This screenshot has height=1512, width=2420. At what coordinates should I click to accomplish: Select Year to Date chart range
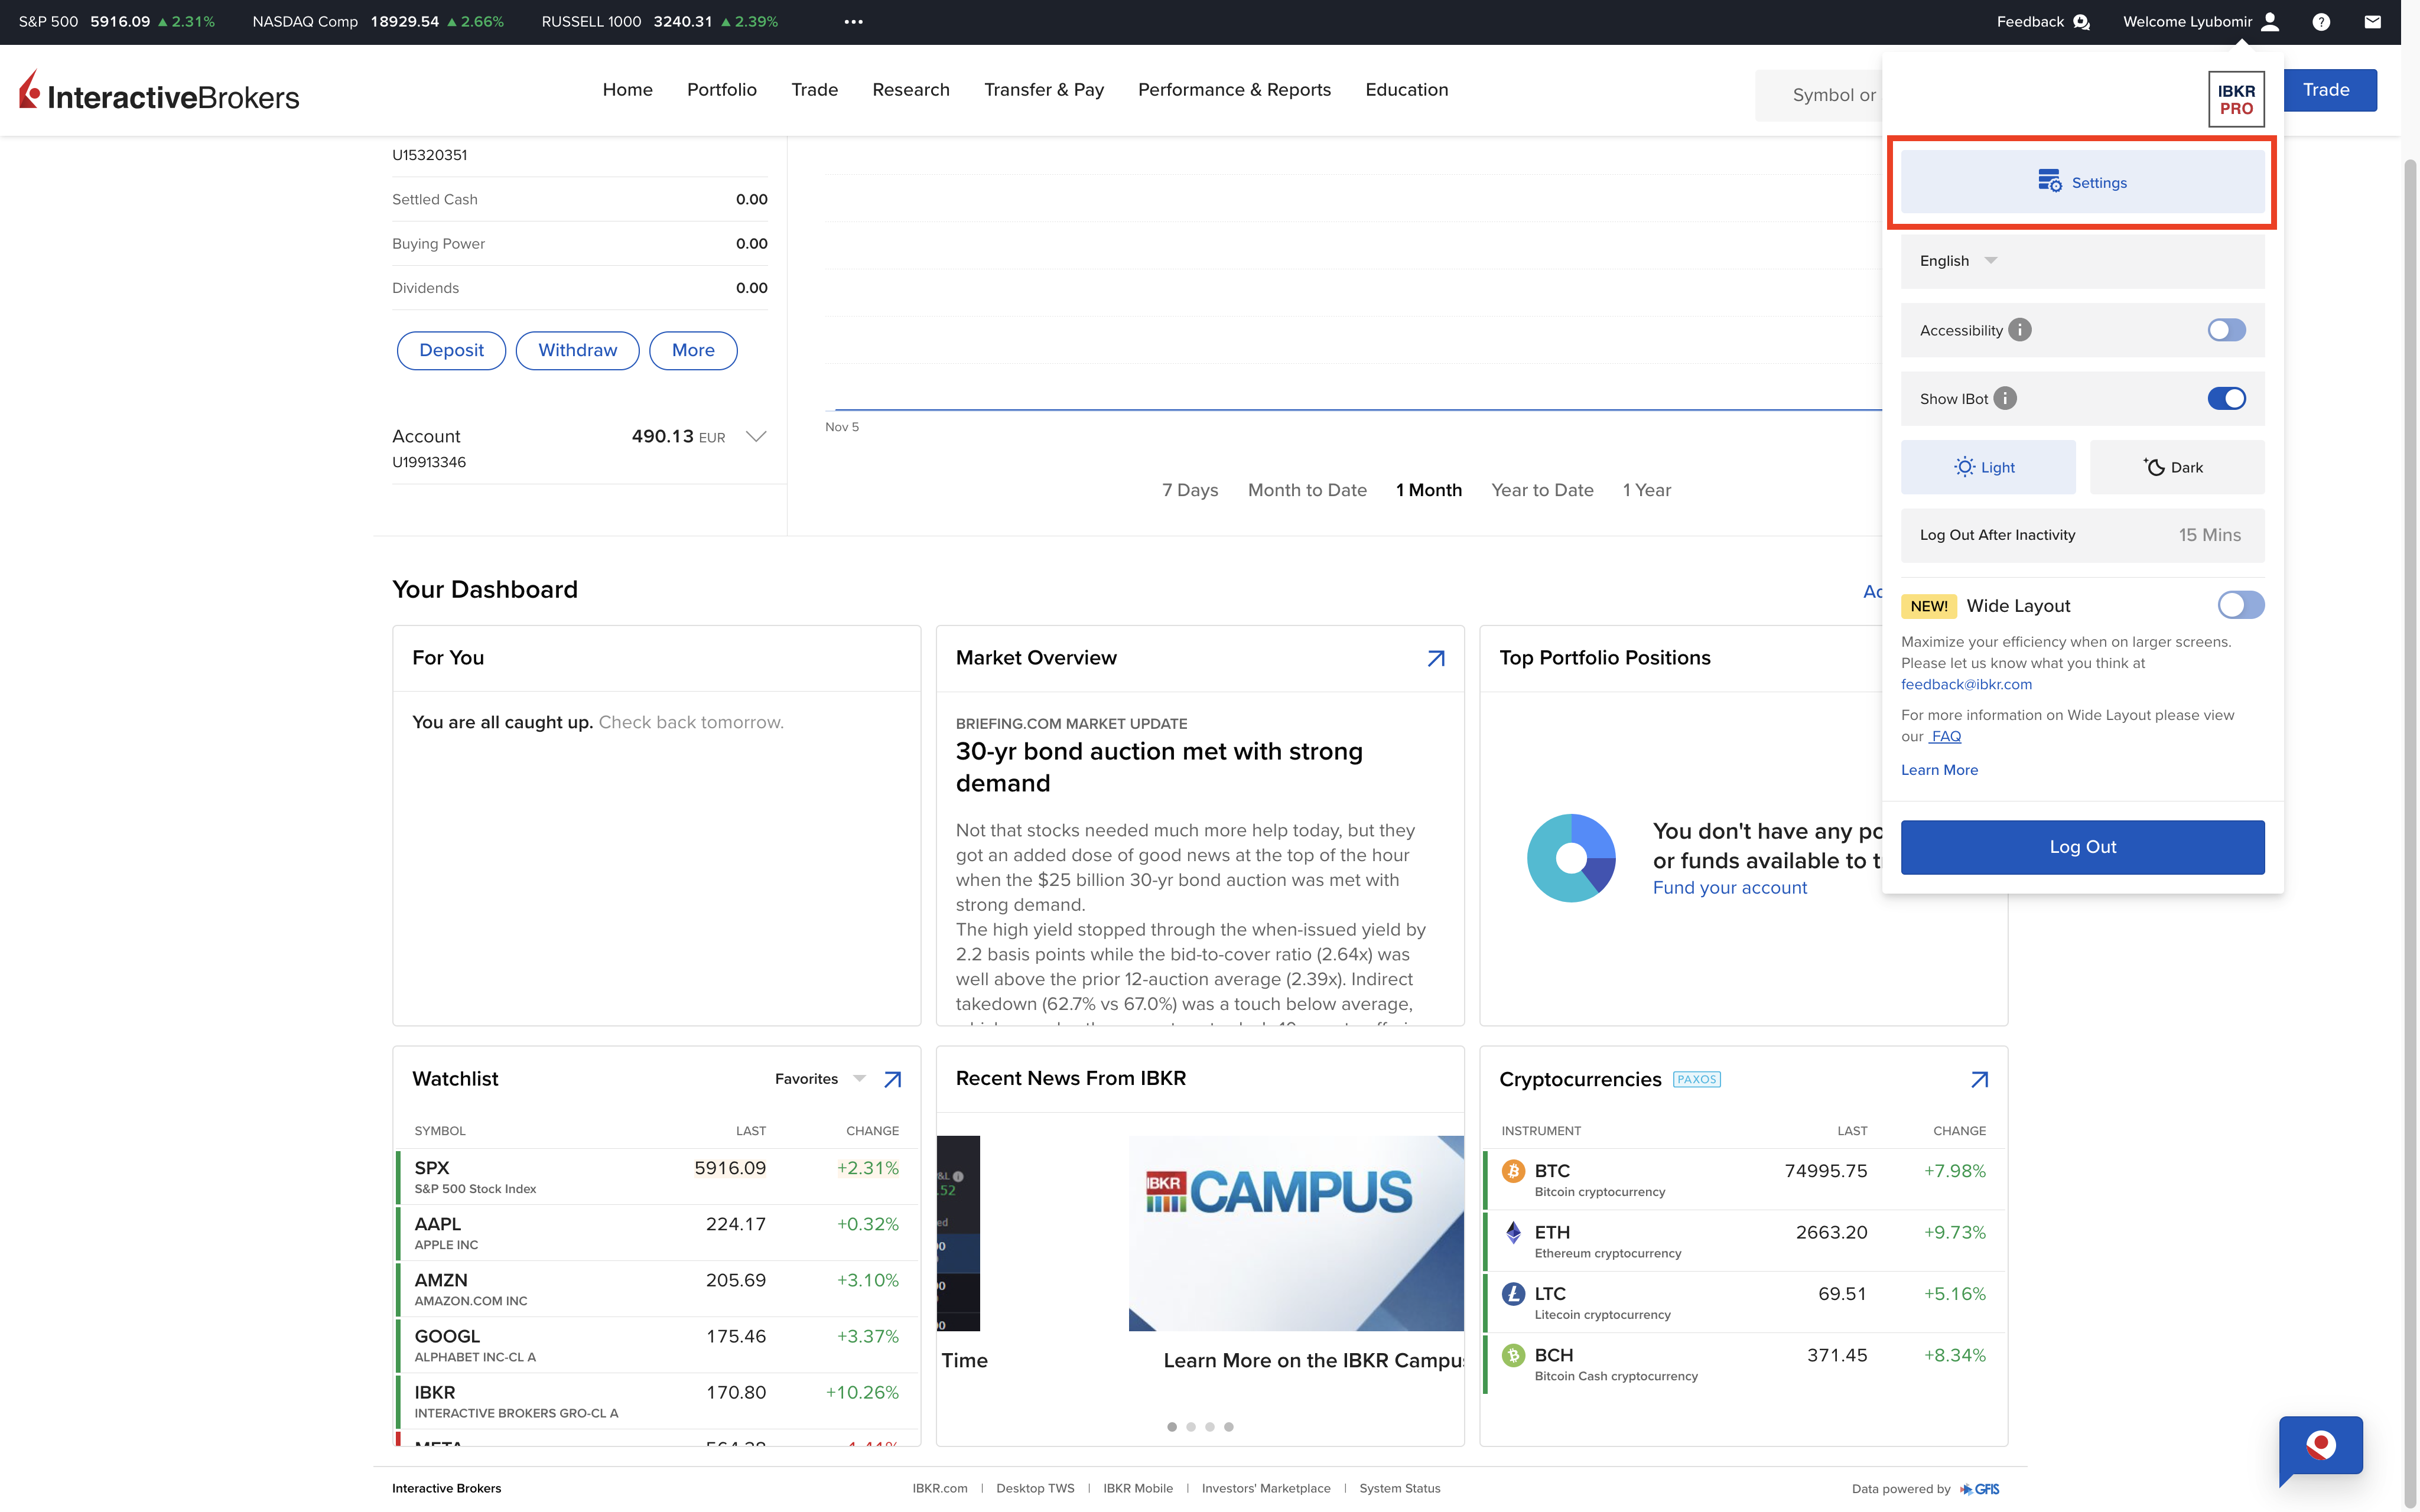[1541, 490]
